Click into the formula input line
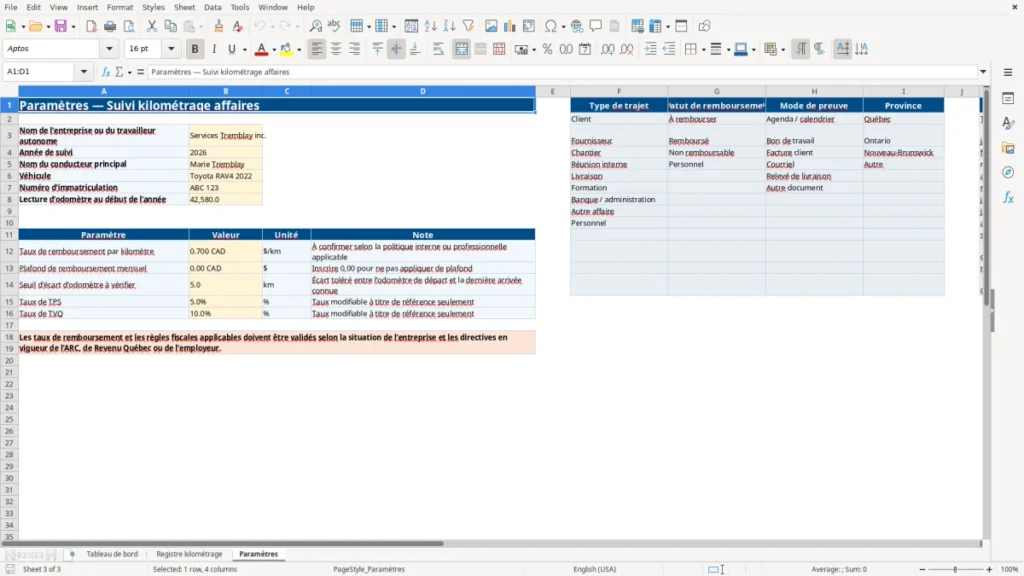Image resolution: width=1024 pixels, height=576 pixels. (562, 72)
